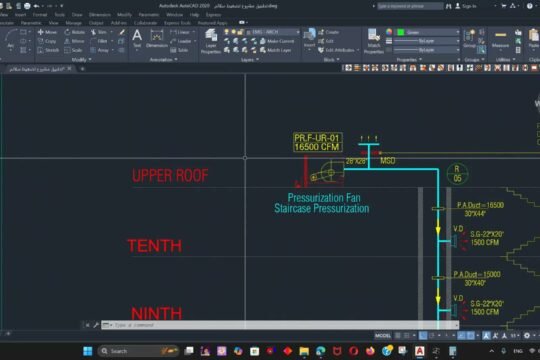Screen dimensions: 540x360
Task: Activate the Text annotation tool
Action: [x=137, y=38]
